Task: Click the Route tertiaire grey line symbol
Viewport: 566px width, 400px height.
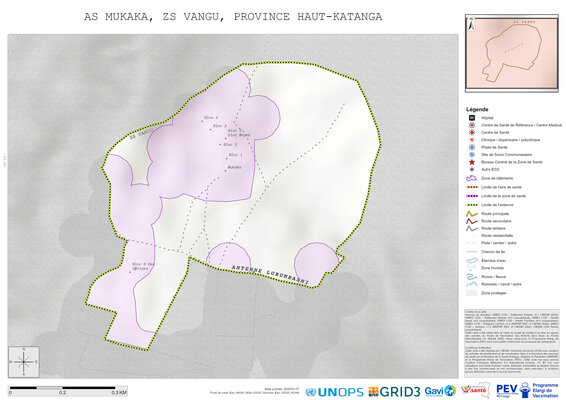Action: click(x=471, y=228)
